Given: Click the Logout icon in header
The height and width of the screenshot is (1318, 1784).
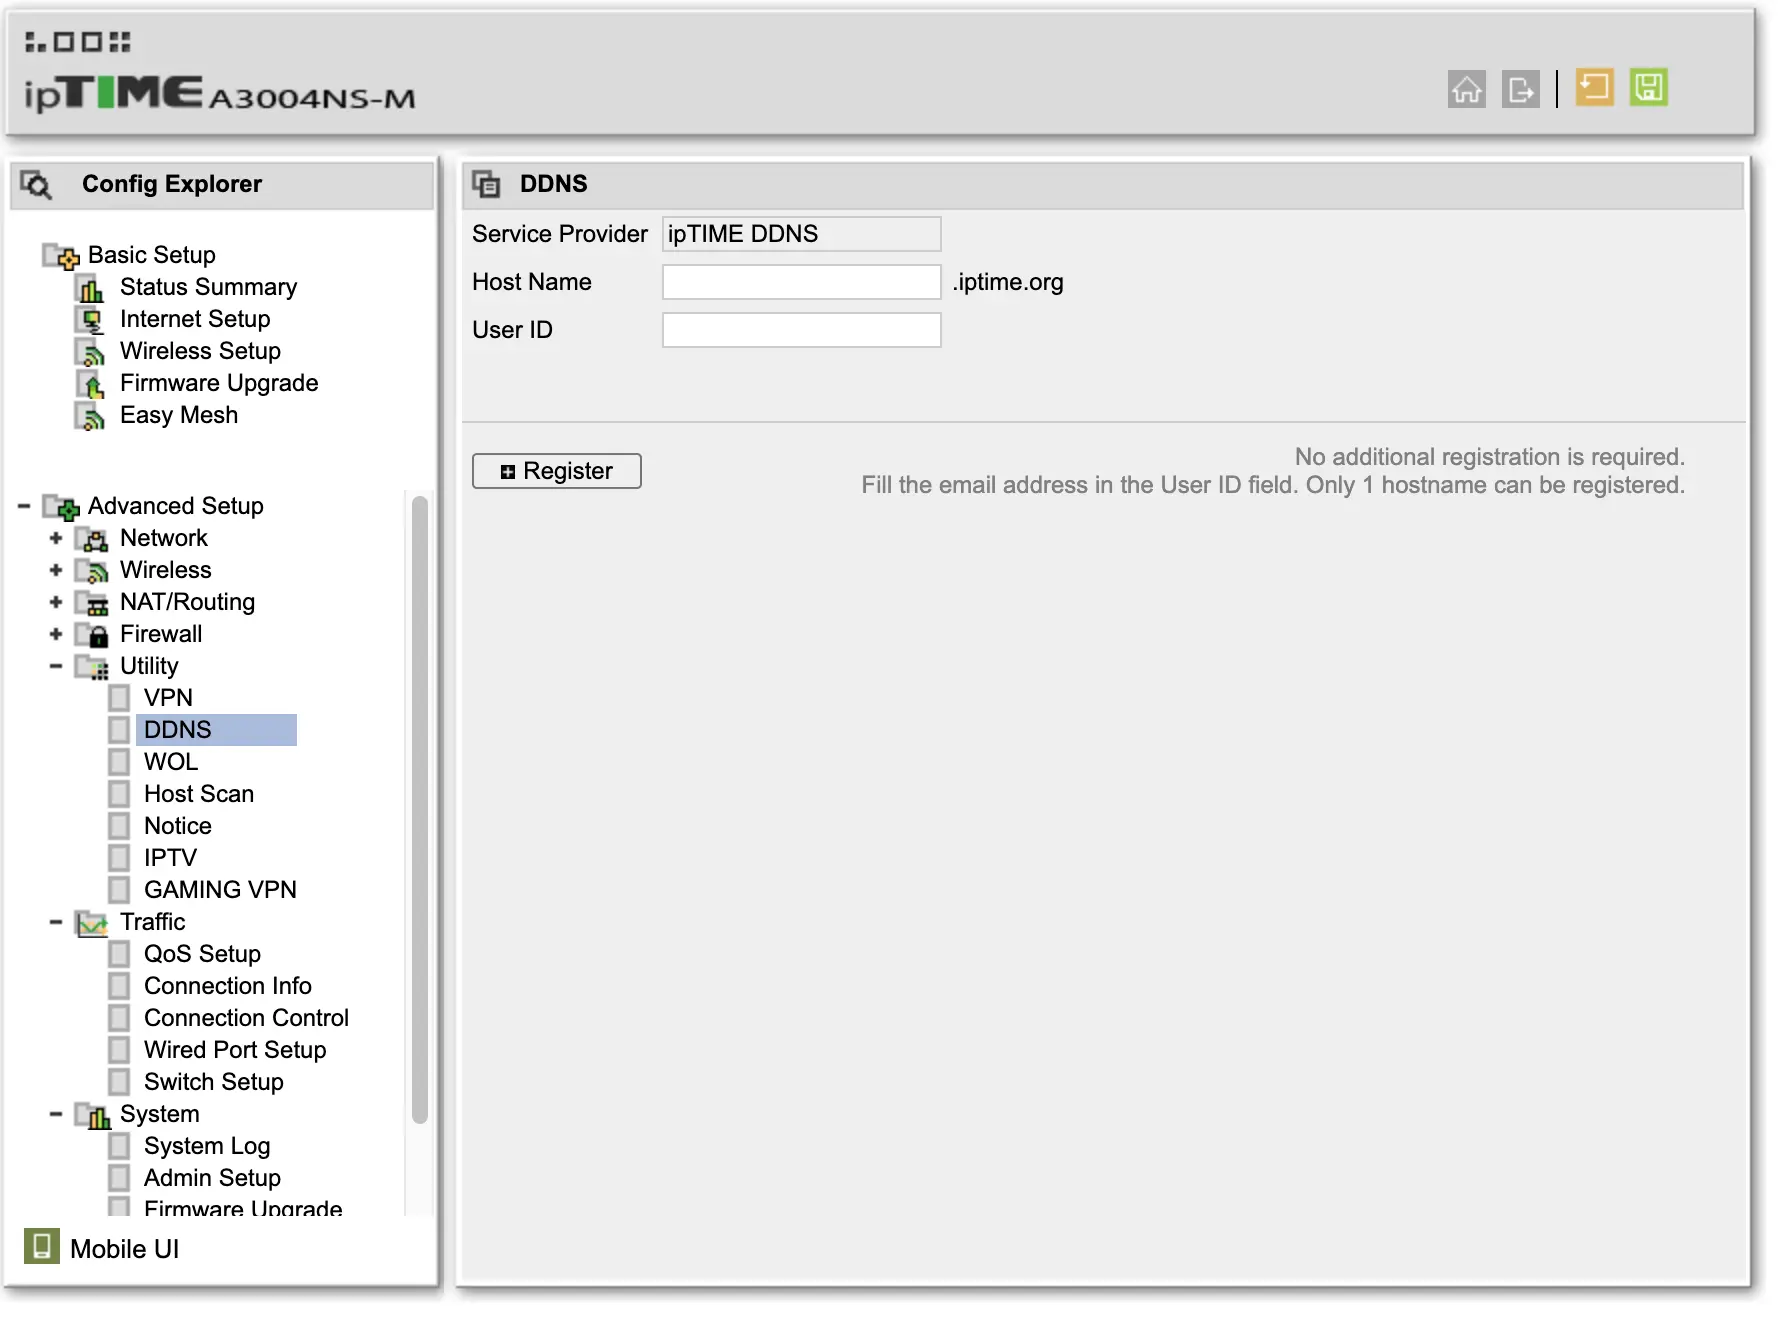Looking at the screenshot, I should 1520,89.
